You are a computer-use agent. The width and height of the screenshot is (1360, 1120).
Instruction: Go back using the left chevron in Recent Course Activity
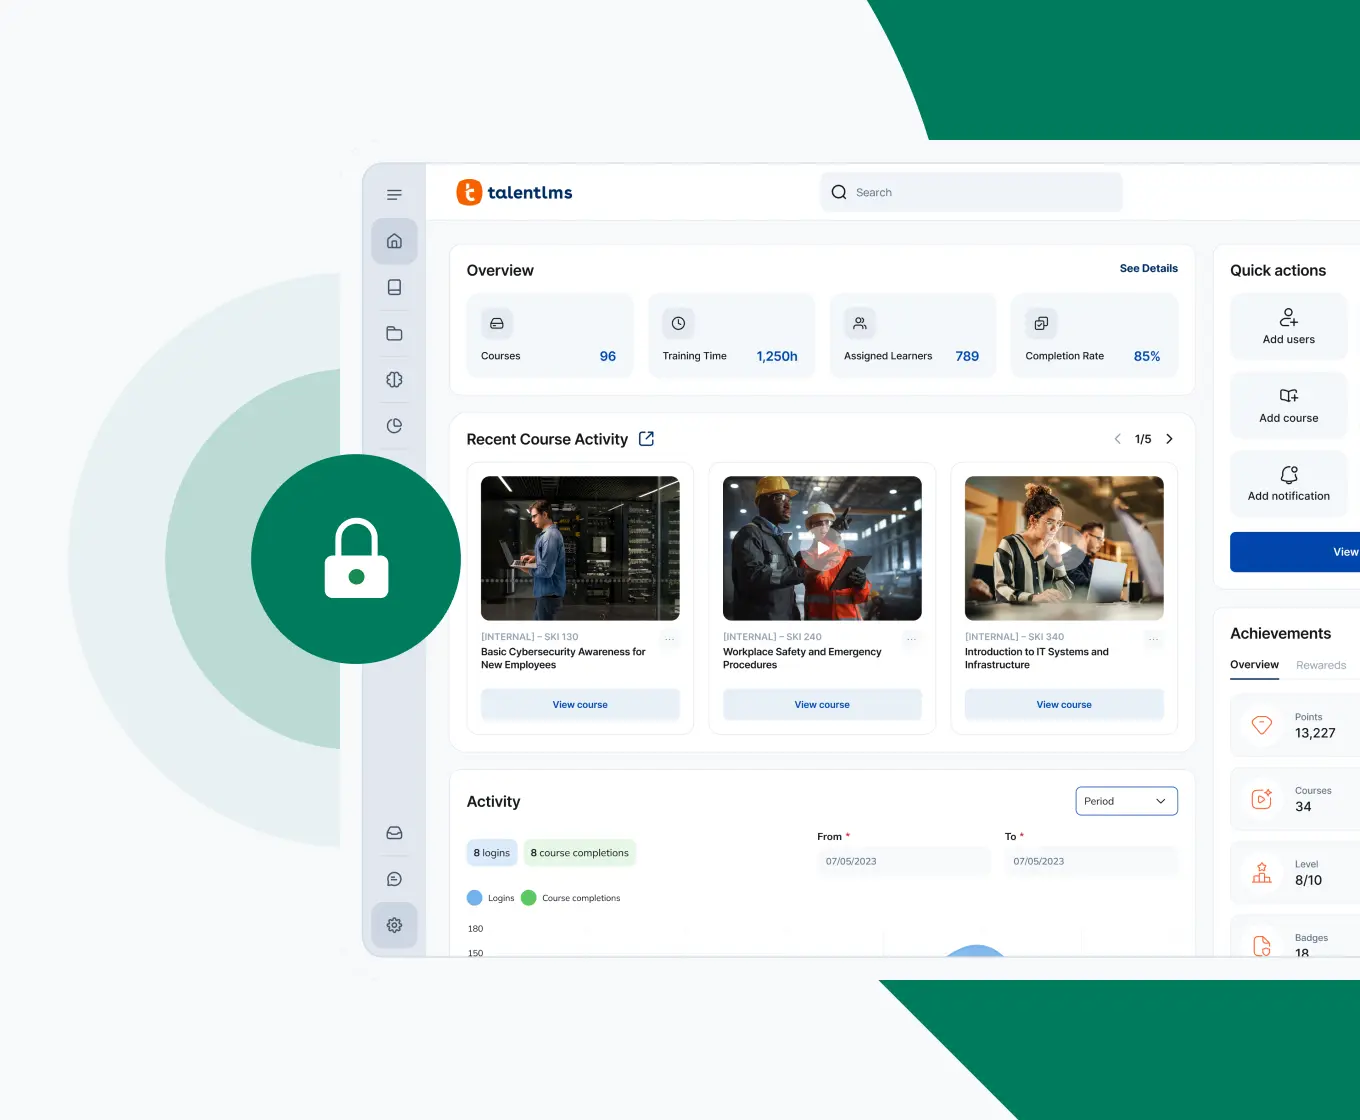point(1117,438)
